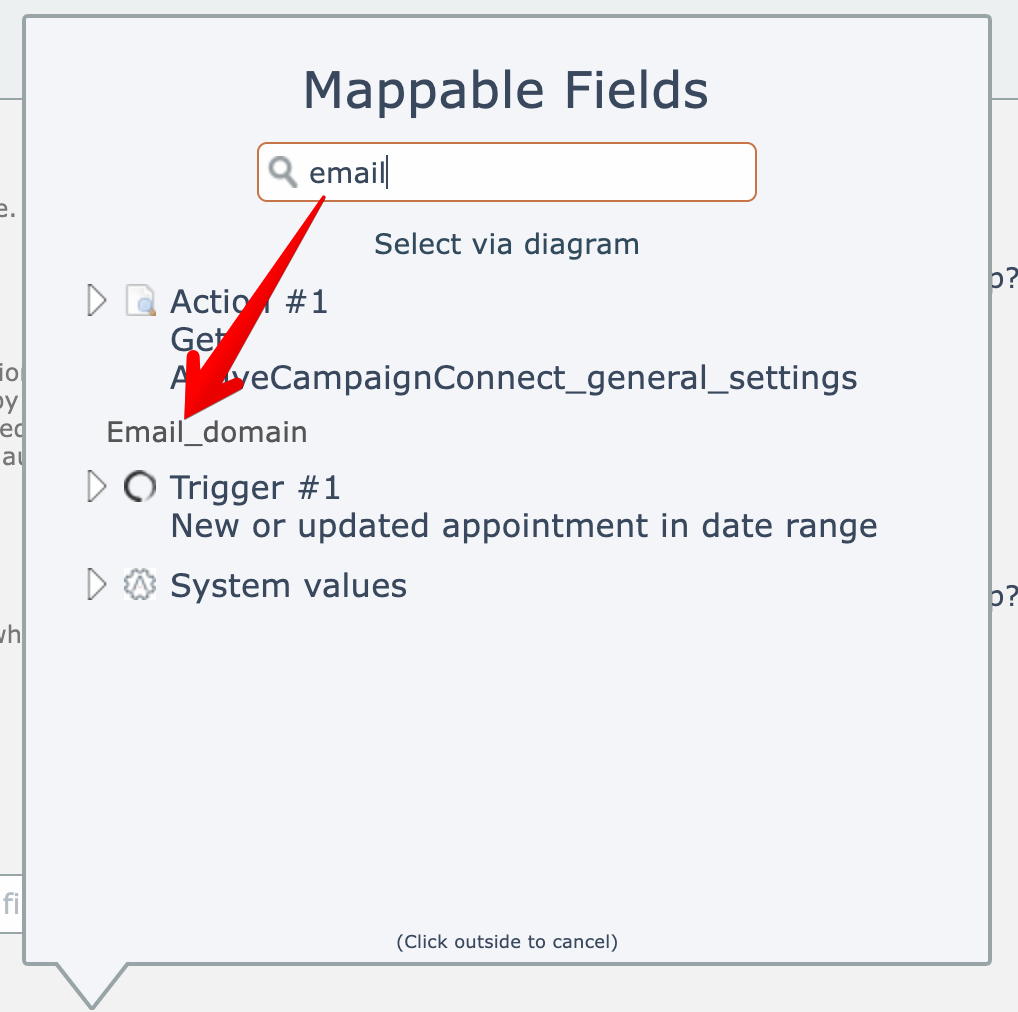The height and width of the screenshot is (1012, 1018).
Task: Select the Email_domain field
Action: (x=207, y=432)
